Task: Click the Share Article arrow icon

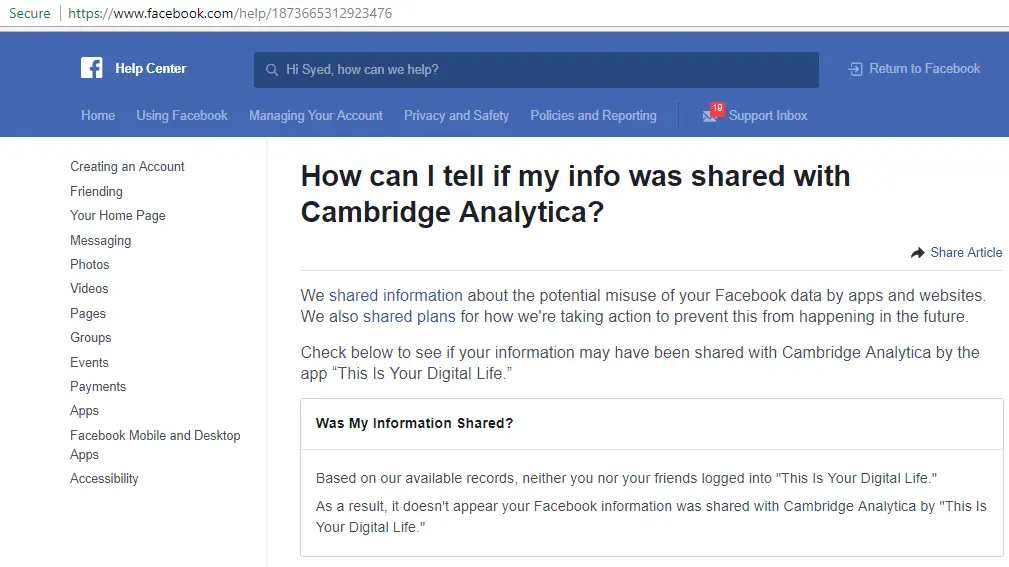Action: coord(918,253)
